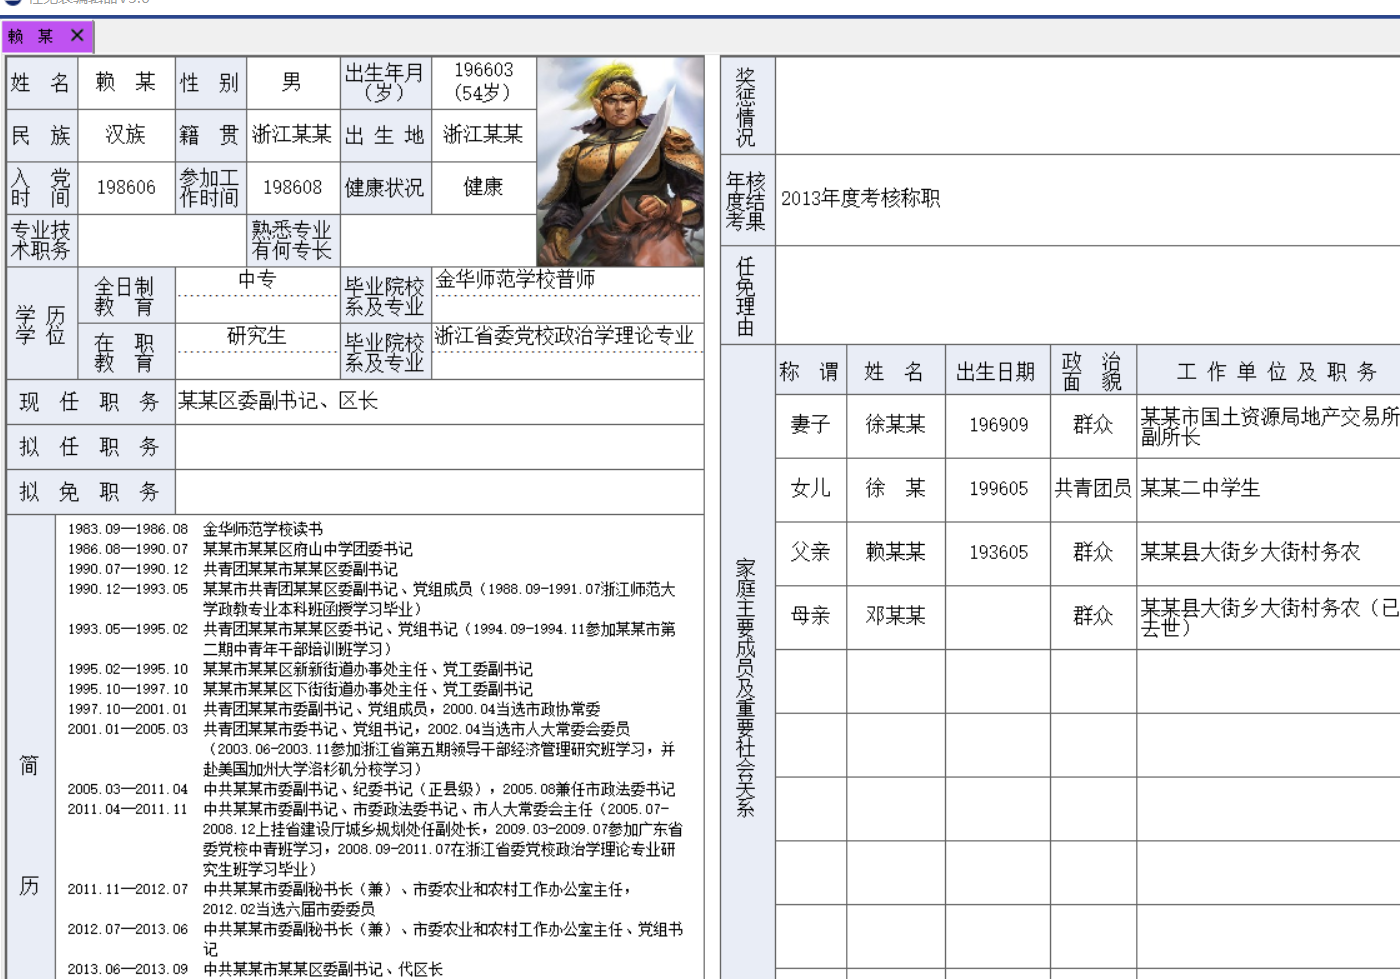Click resume line starting 2011.11—2012.07
The width and height of the screenshot is (1400, 979).
coord(350,900)
